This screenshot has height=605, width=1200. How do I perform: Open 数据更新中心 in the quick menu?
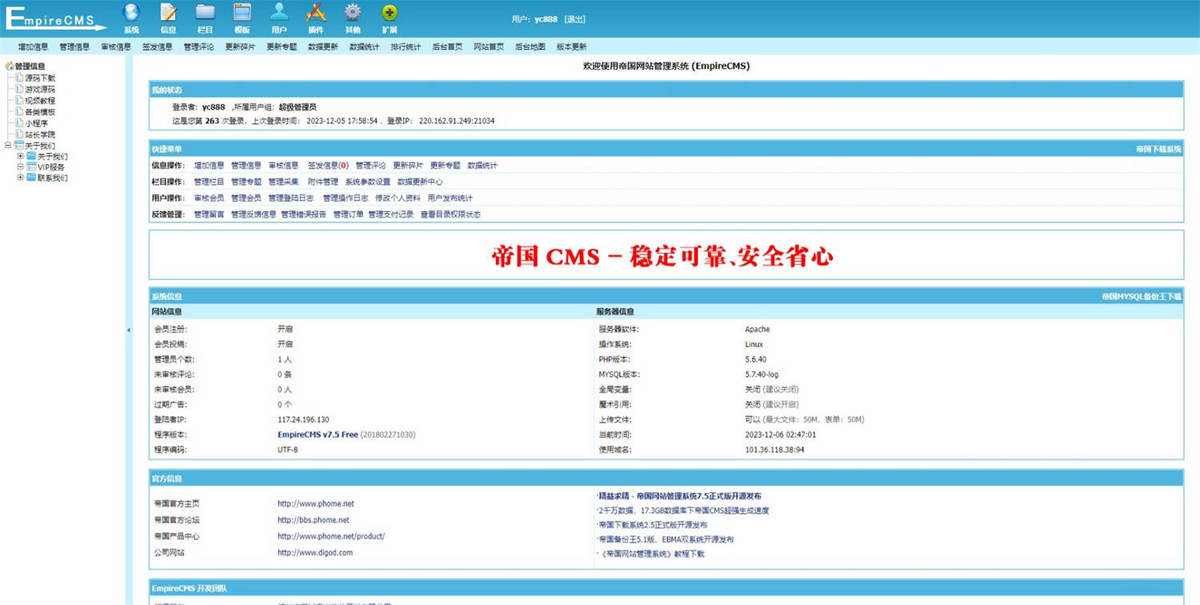click(420, 182)
